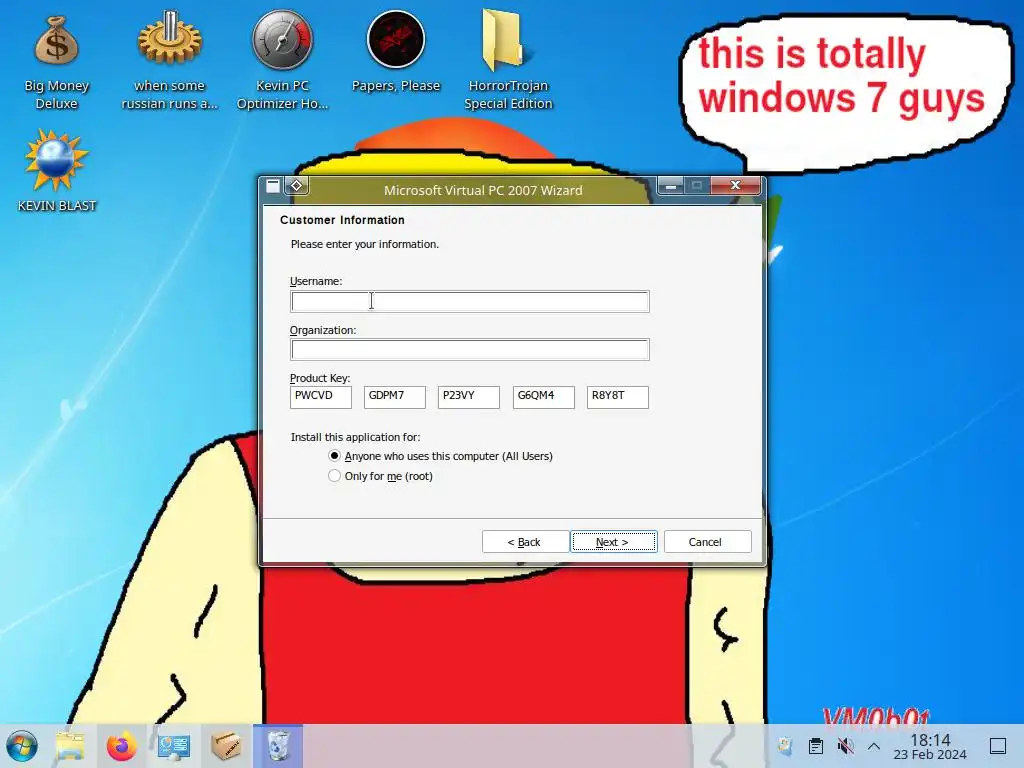Viewport: 1024px width, 768px height.
Task: Click the '< Back' button
Action: pos(524,541)
